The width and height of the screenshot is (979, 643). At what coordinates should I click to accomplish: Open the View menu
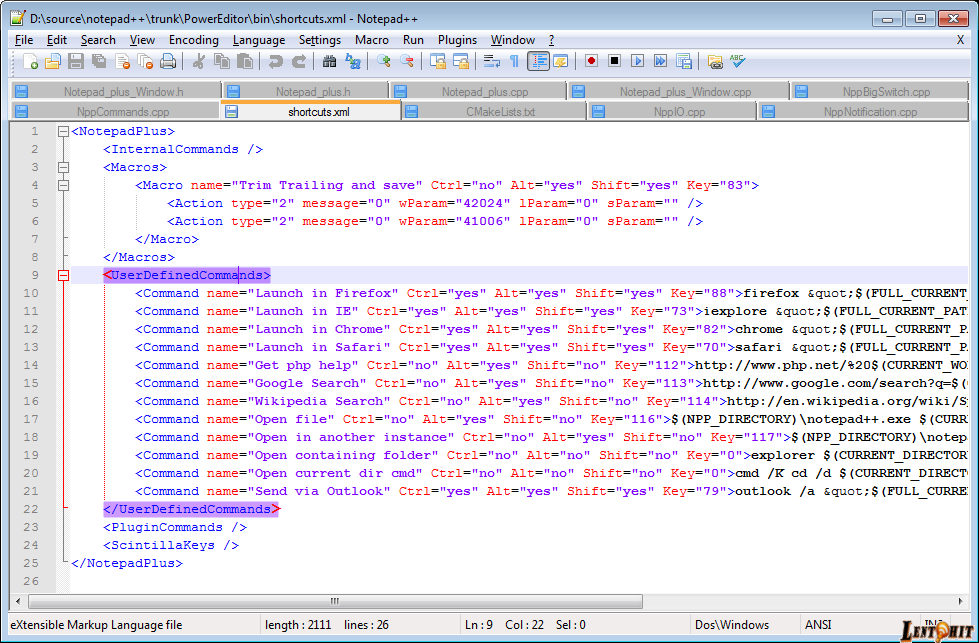click(142, 40)
